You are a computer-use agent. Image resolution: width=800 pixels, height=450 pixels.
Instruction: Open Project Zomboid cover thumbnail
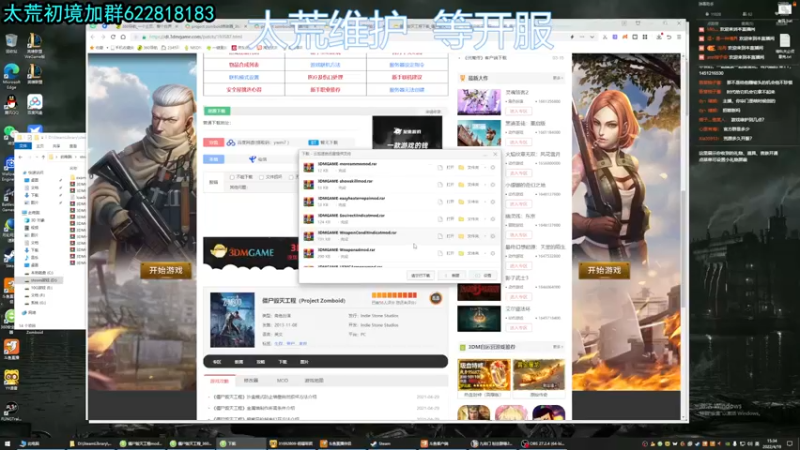pos(232,320)
